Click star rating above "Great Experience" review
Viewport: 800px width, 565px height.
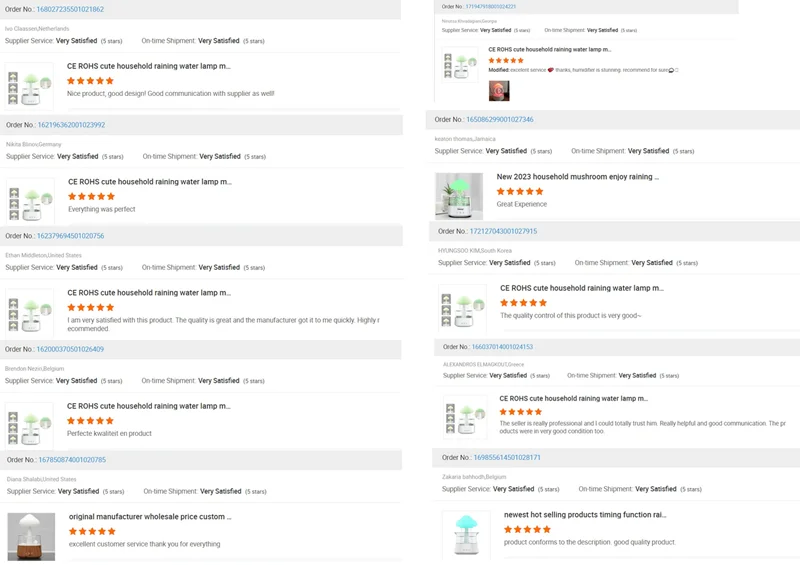520,191
